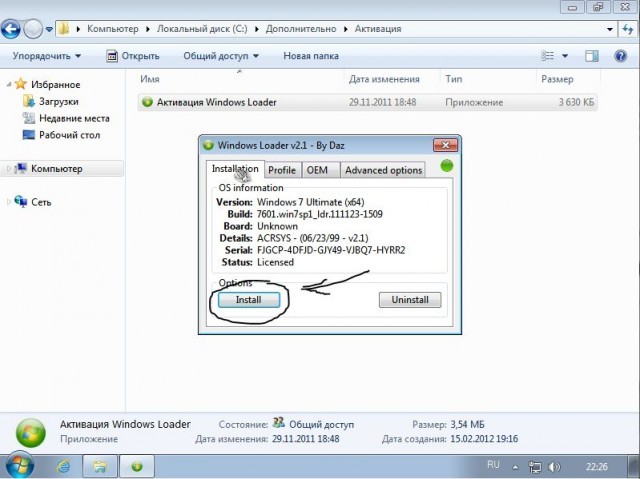Click the change view icon
640x479 pixels.
point(547,56)
